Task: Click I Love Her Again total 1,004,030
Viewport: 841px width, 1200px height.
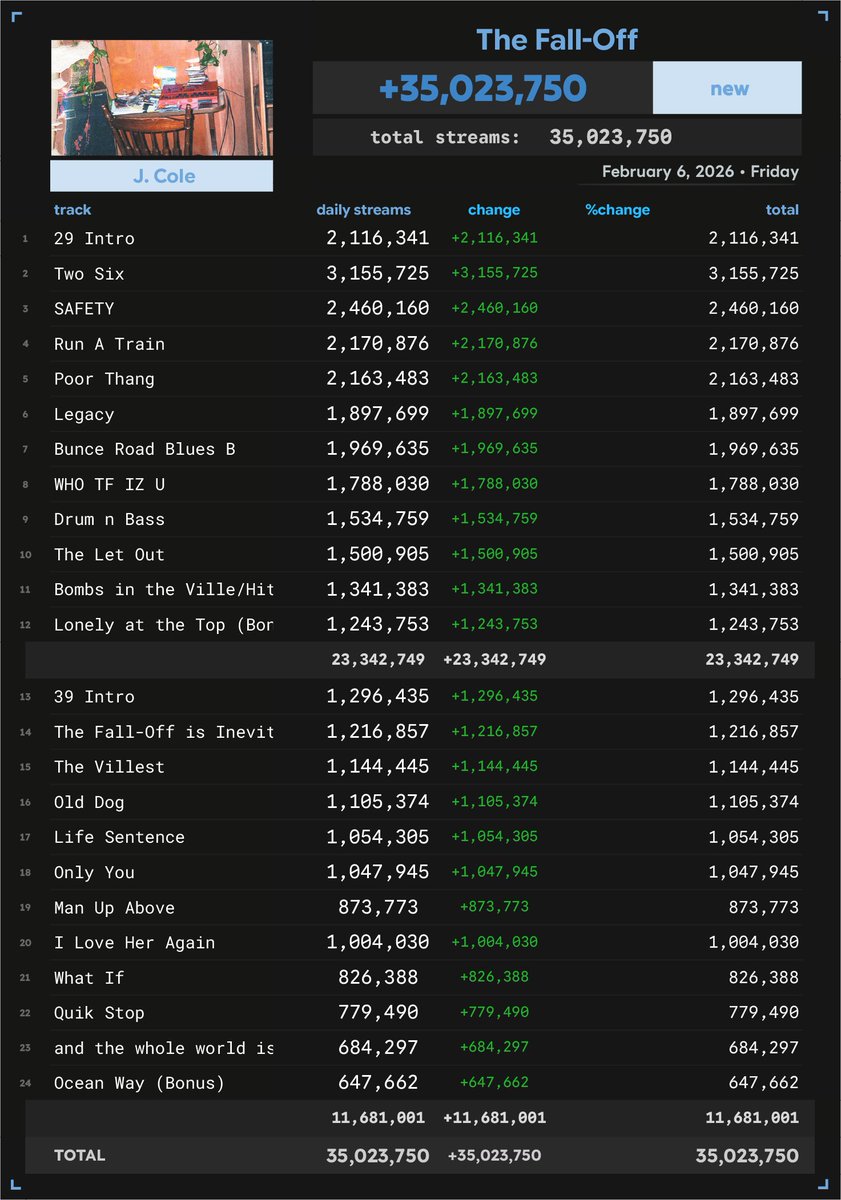Action: (x=753, y=943)
